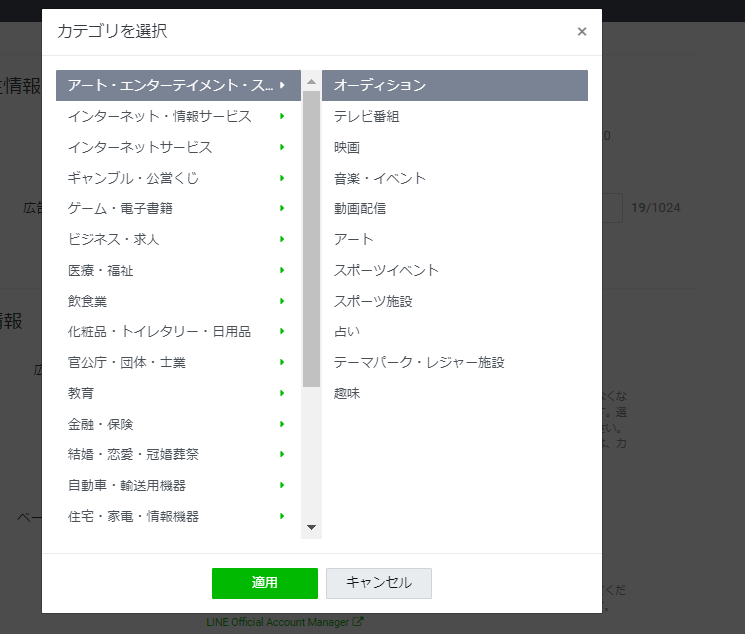Expand the ギャンブル・公営くじ category arrow
Viewport: 745px width, 634px height.
283,178
